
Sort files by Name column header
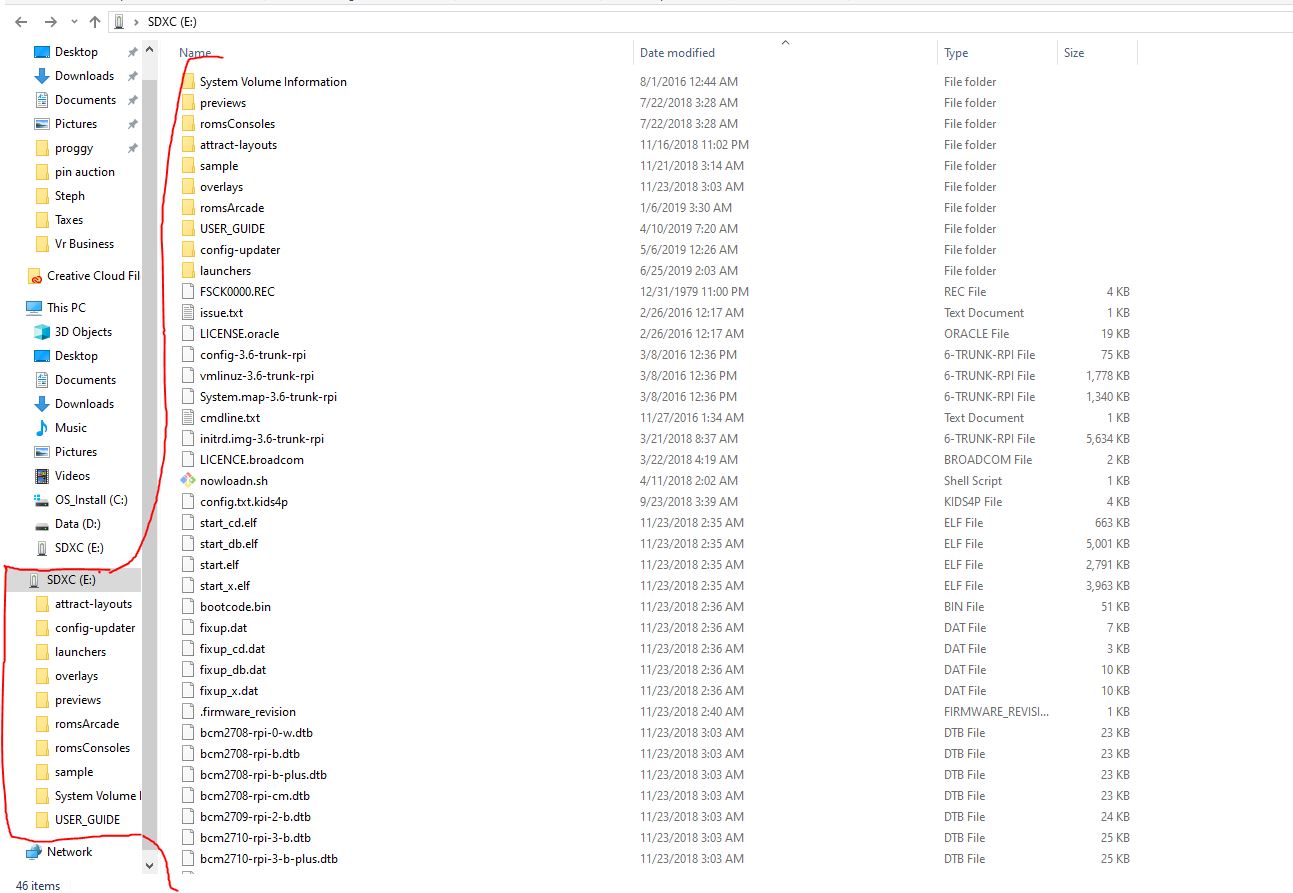(x=195, y=53)
